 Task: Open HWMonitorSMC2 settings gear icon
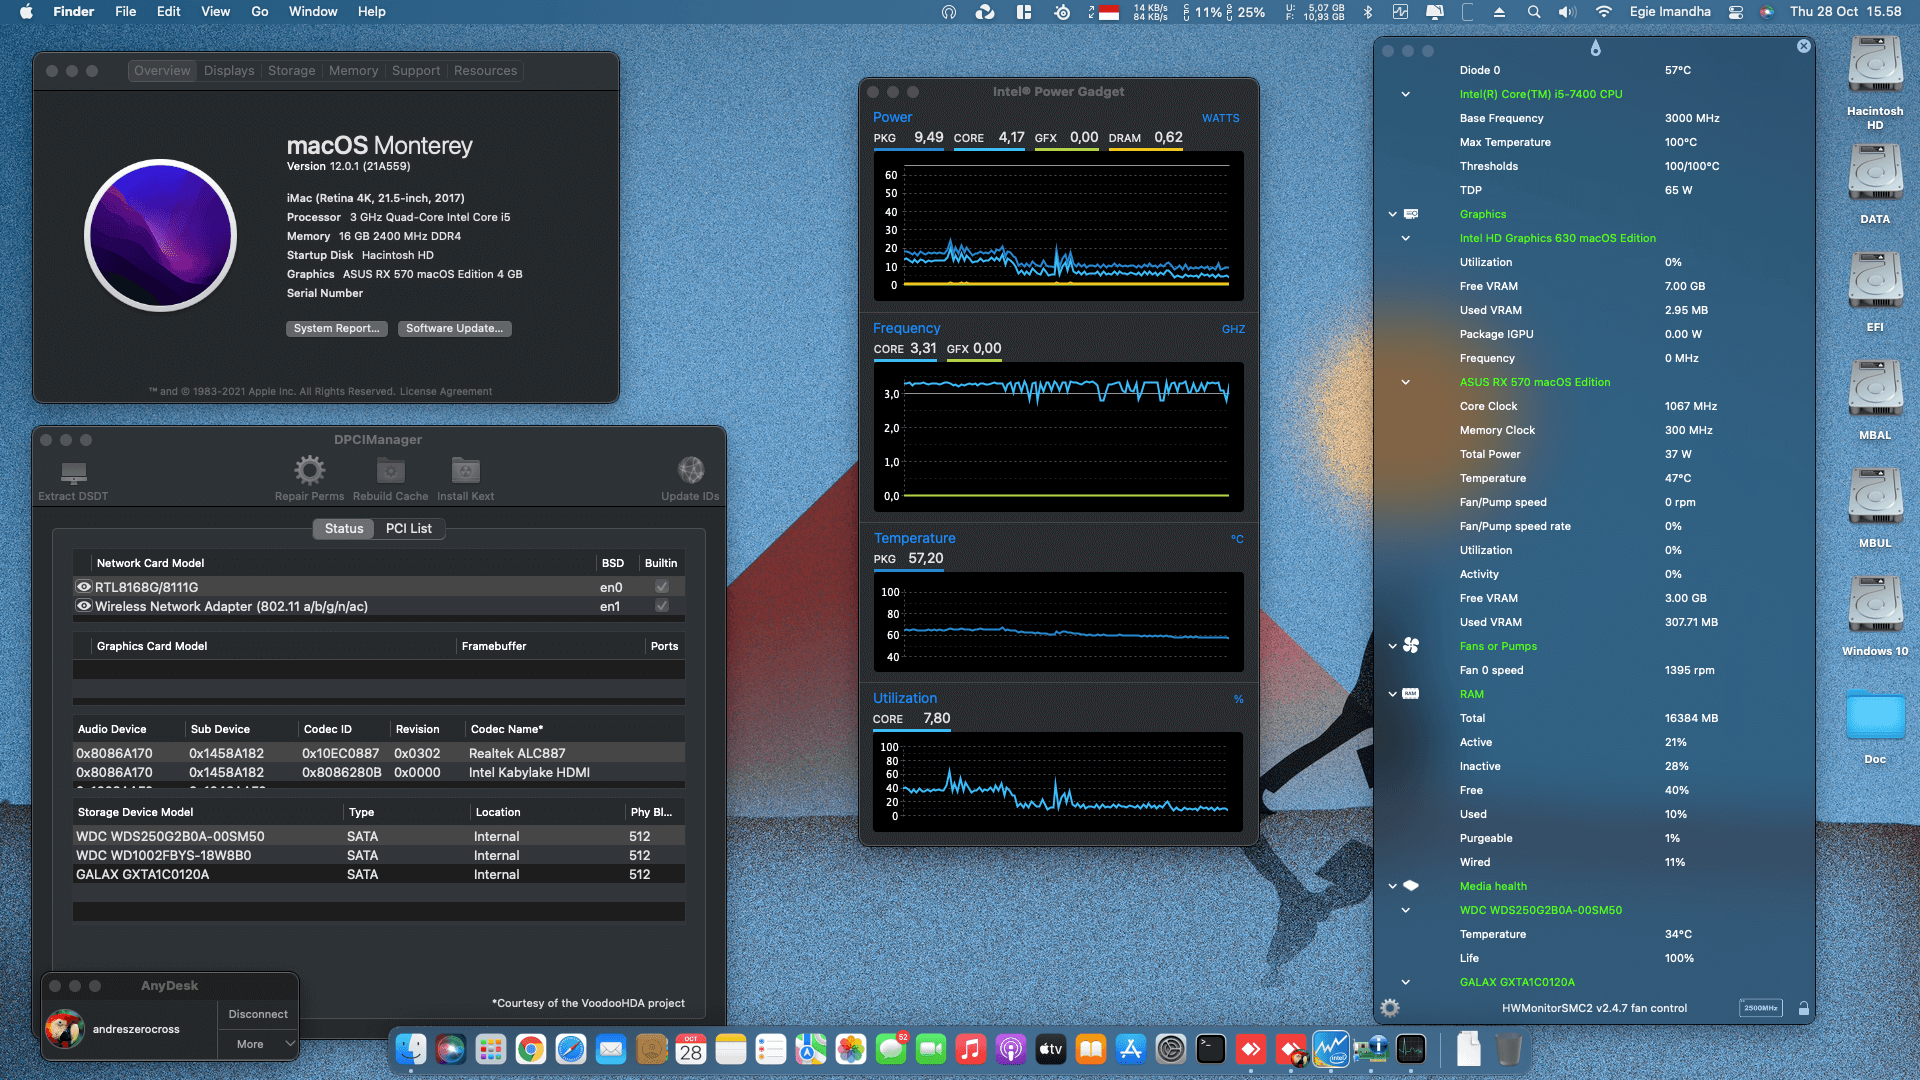pos(1390,1008)
